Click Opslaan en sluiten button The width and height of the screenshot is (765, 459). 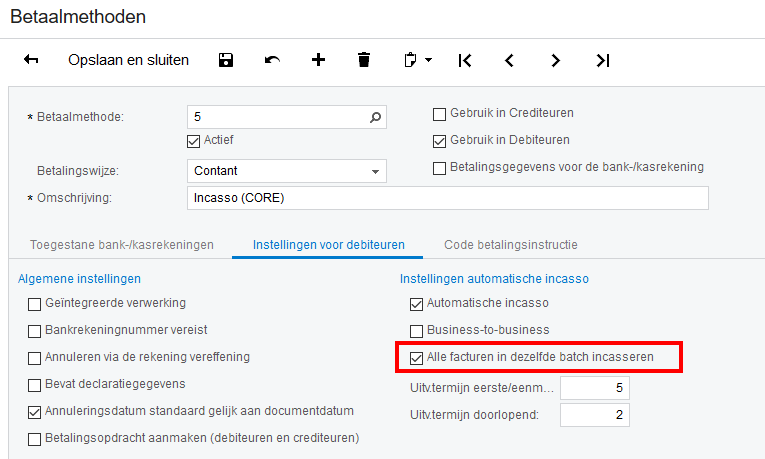coord(128,60)
